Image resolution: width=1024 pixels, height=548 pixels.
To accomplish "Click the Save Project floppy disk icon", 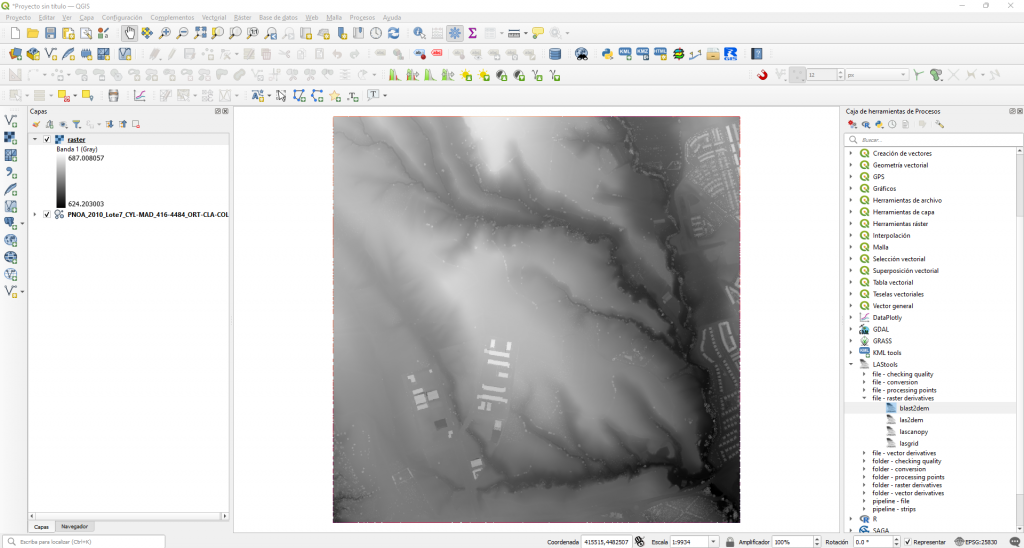I will click(x=50, y=33).
